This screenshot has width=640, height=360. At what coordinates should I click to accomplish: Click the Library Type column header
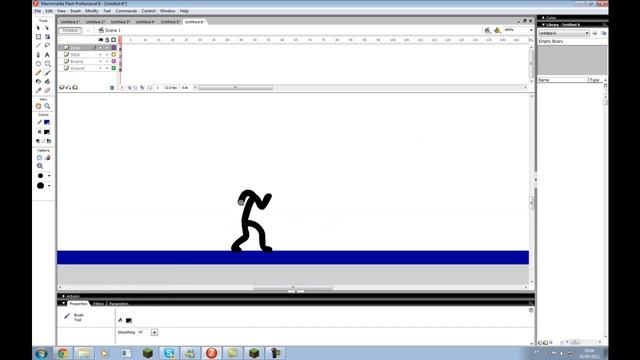click(x=595, y=80)
